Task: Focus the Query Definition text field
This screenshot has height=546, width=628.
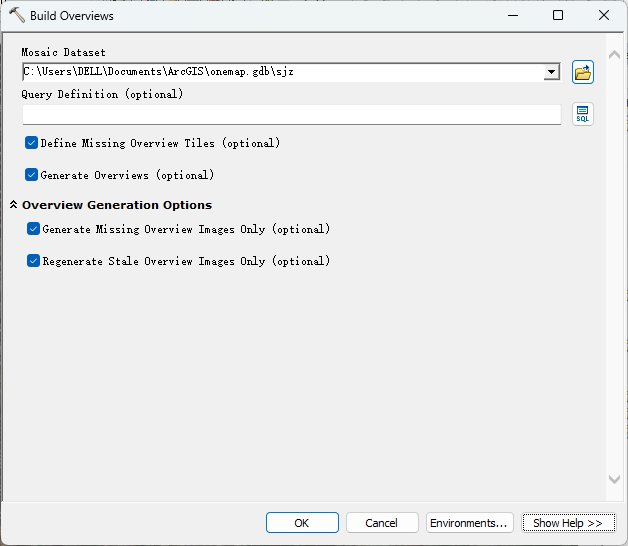Action: pyautogui.click(x=292, y=115)
